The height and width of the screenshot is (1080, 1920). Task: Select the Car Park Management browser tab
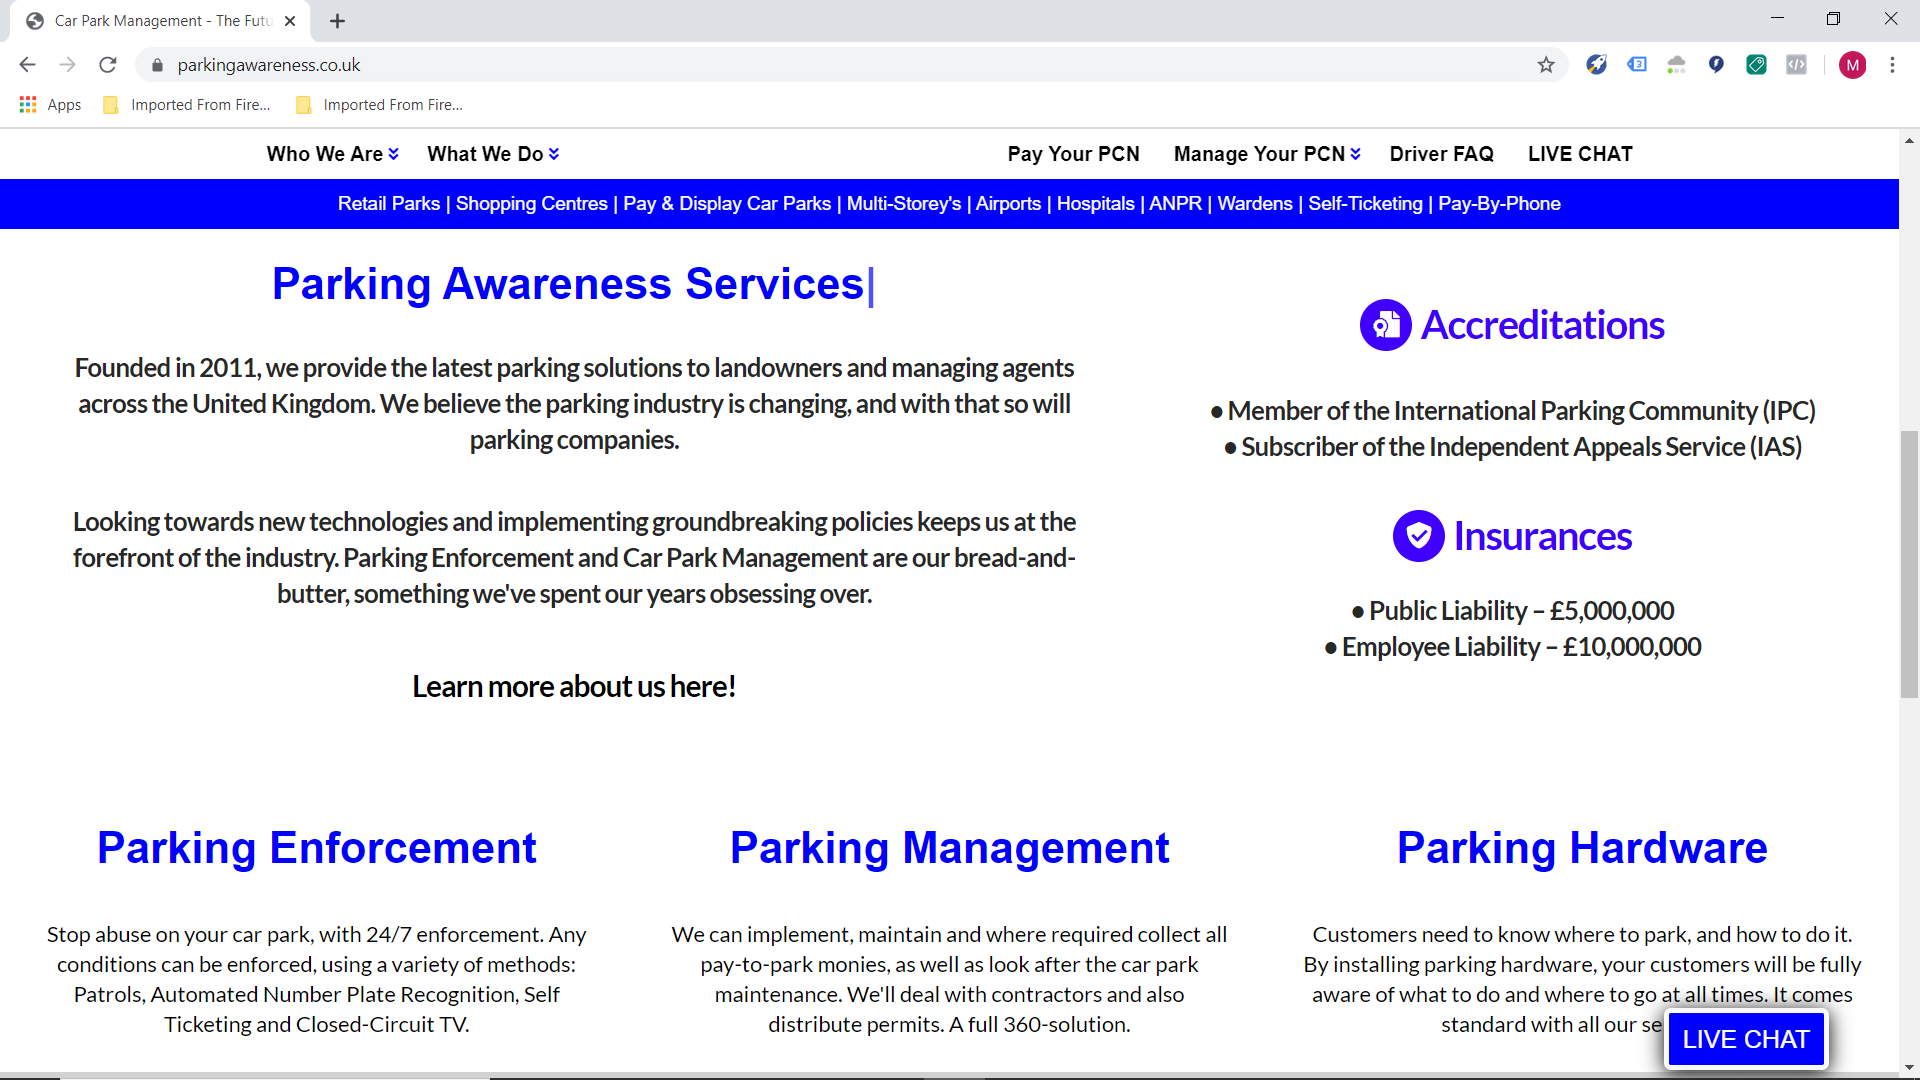(x=160, y=21)
